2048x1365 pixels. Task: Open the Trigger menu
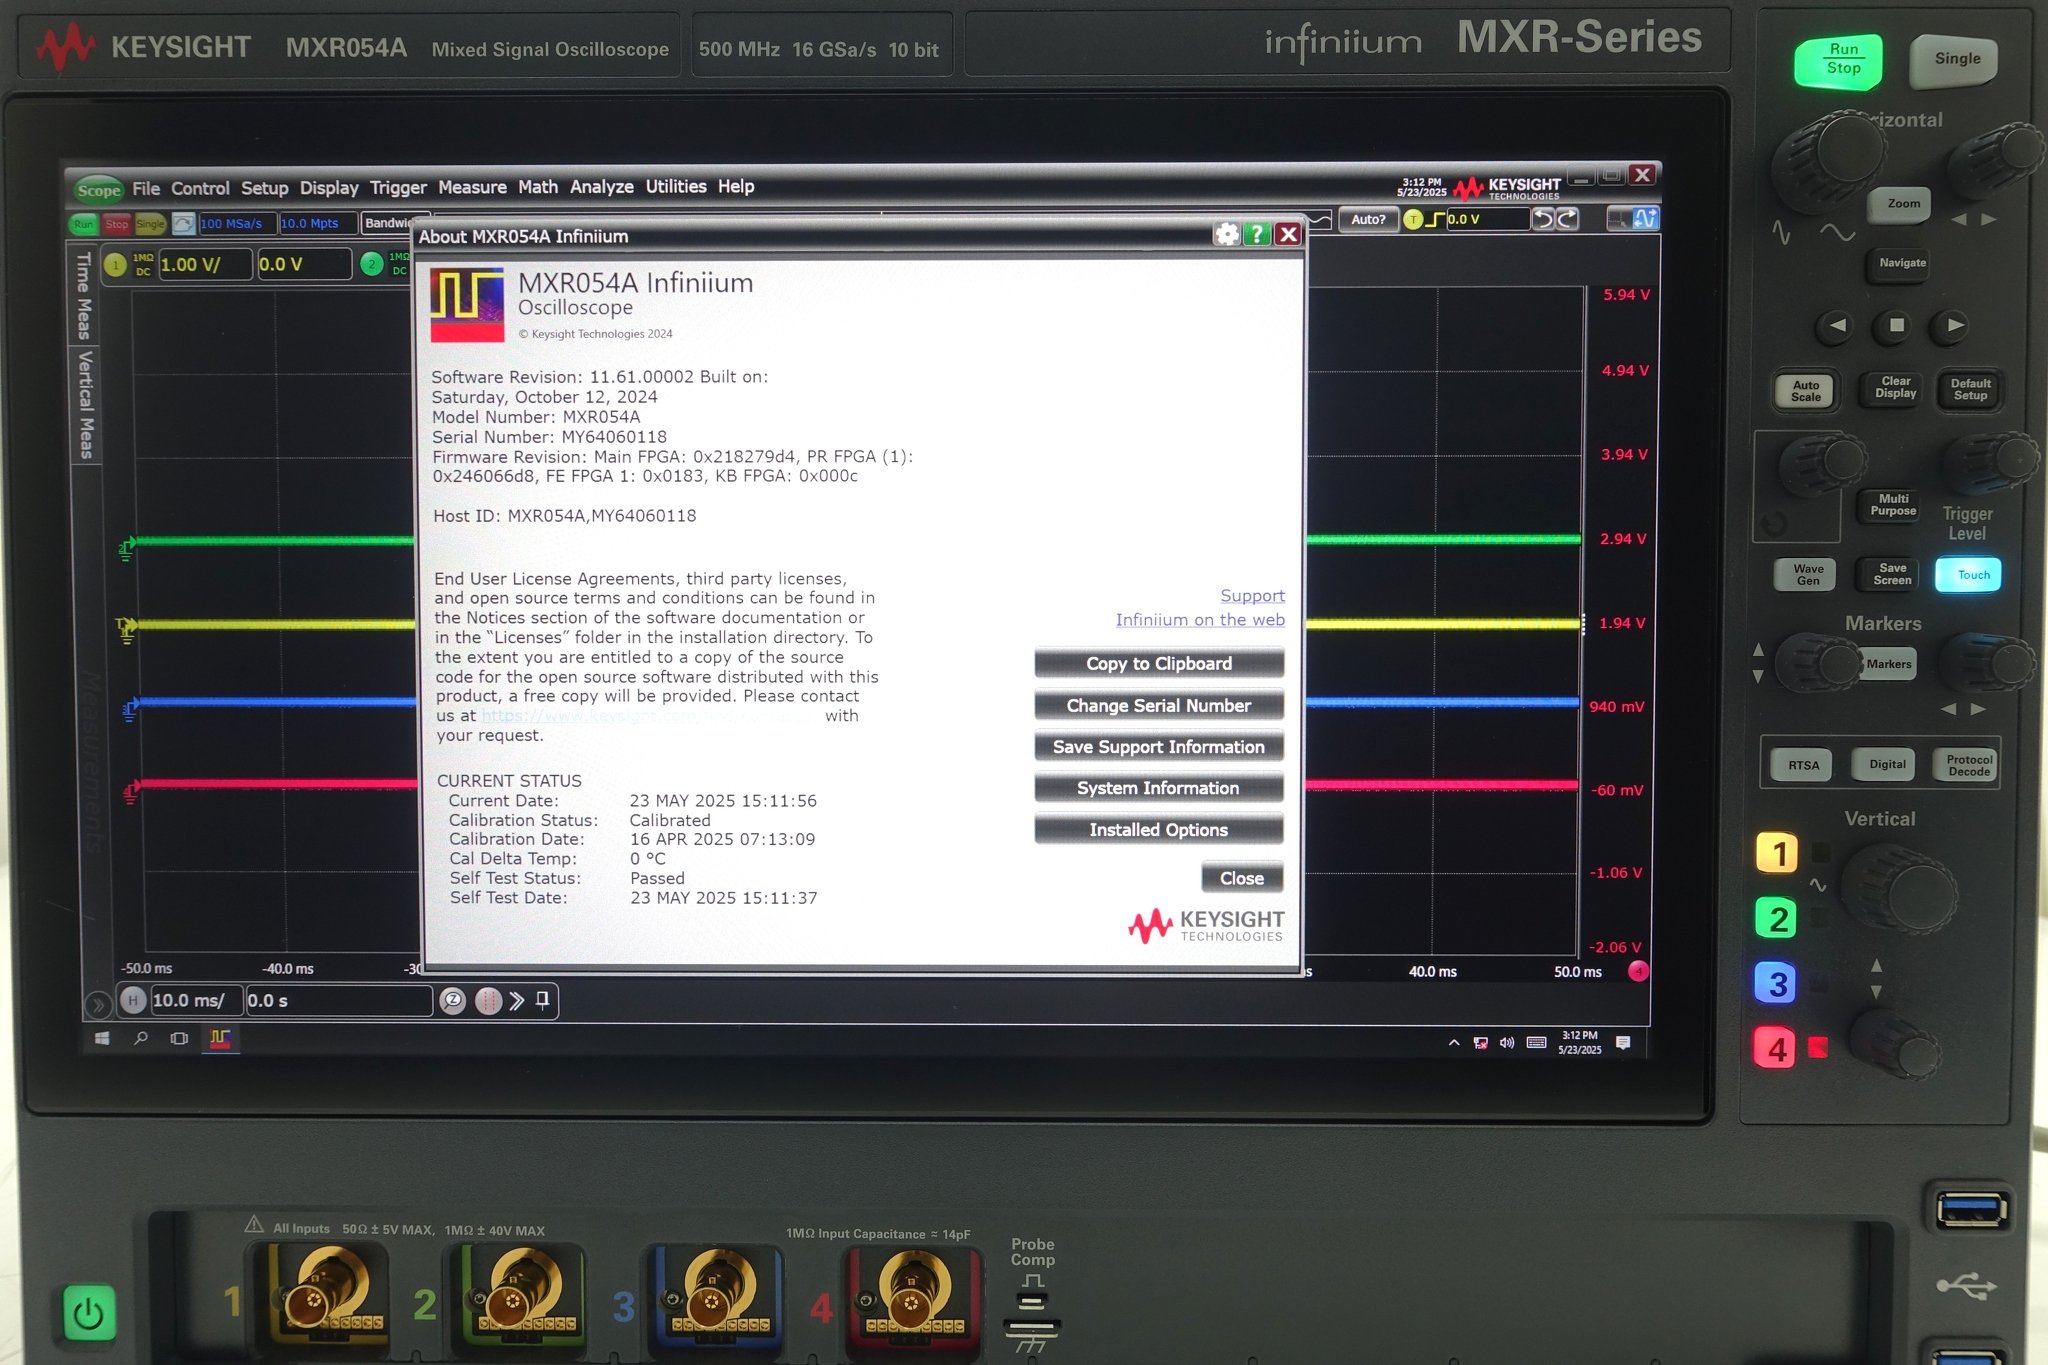click(398, 187)
